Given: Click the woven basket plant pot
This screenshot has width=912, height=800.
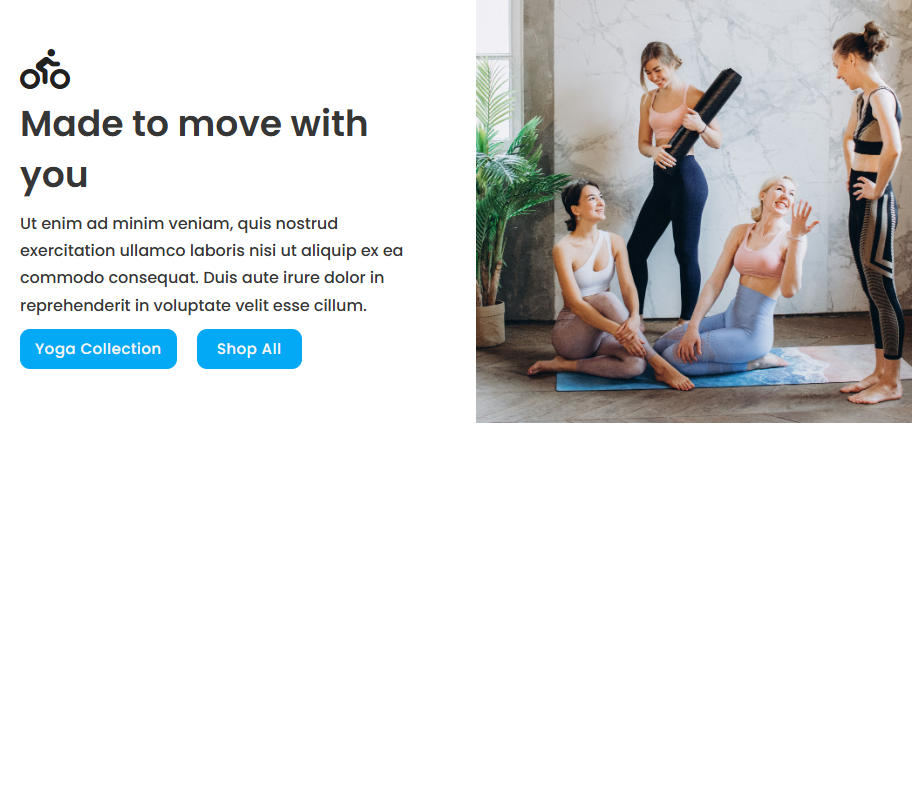Looking at the screenshot, I should click(x=490, y=325).
